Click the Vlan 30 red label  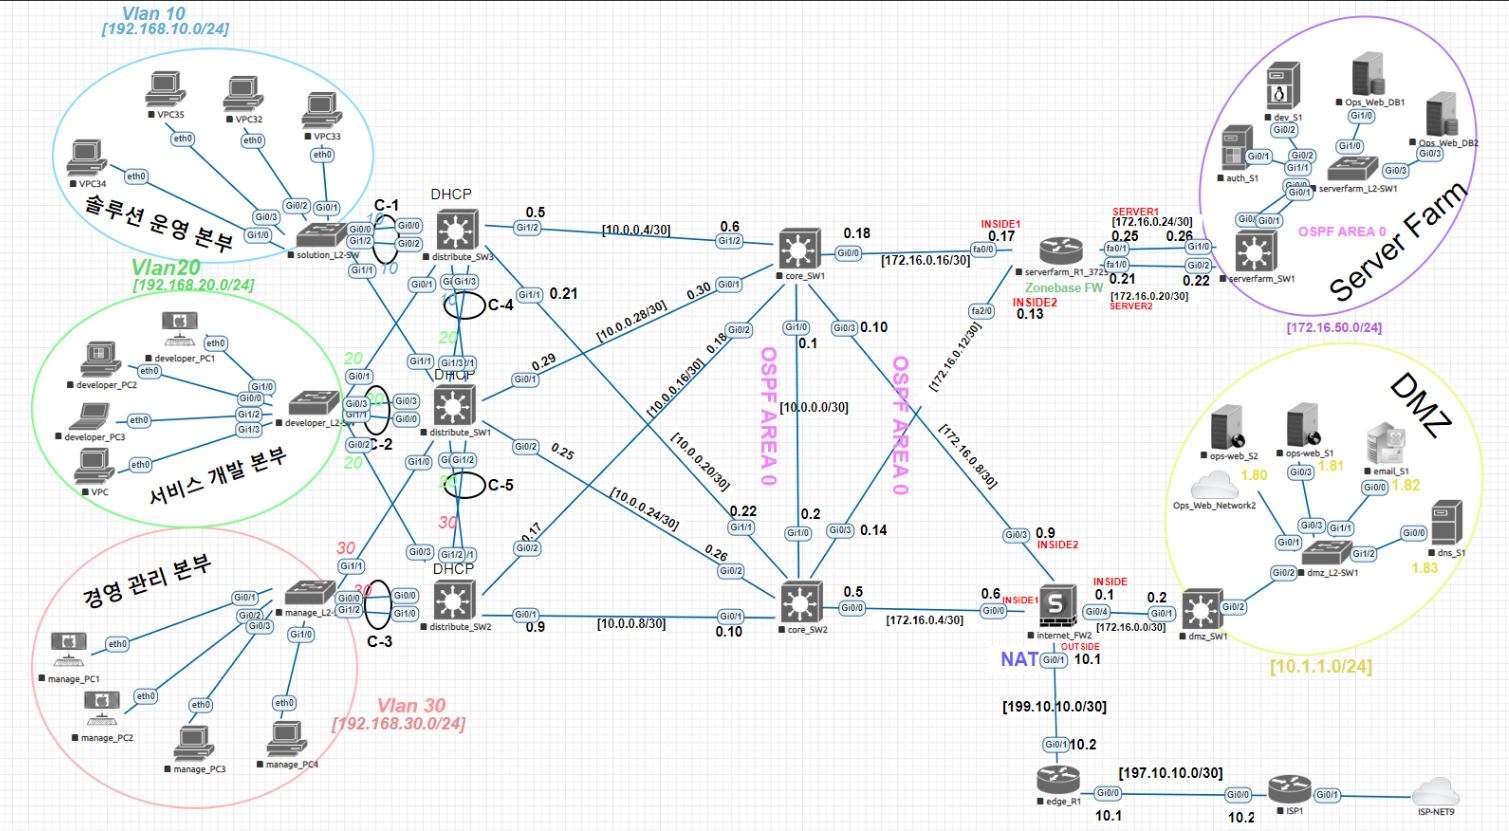[x=411, y=706]
